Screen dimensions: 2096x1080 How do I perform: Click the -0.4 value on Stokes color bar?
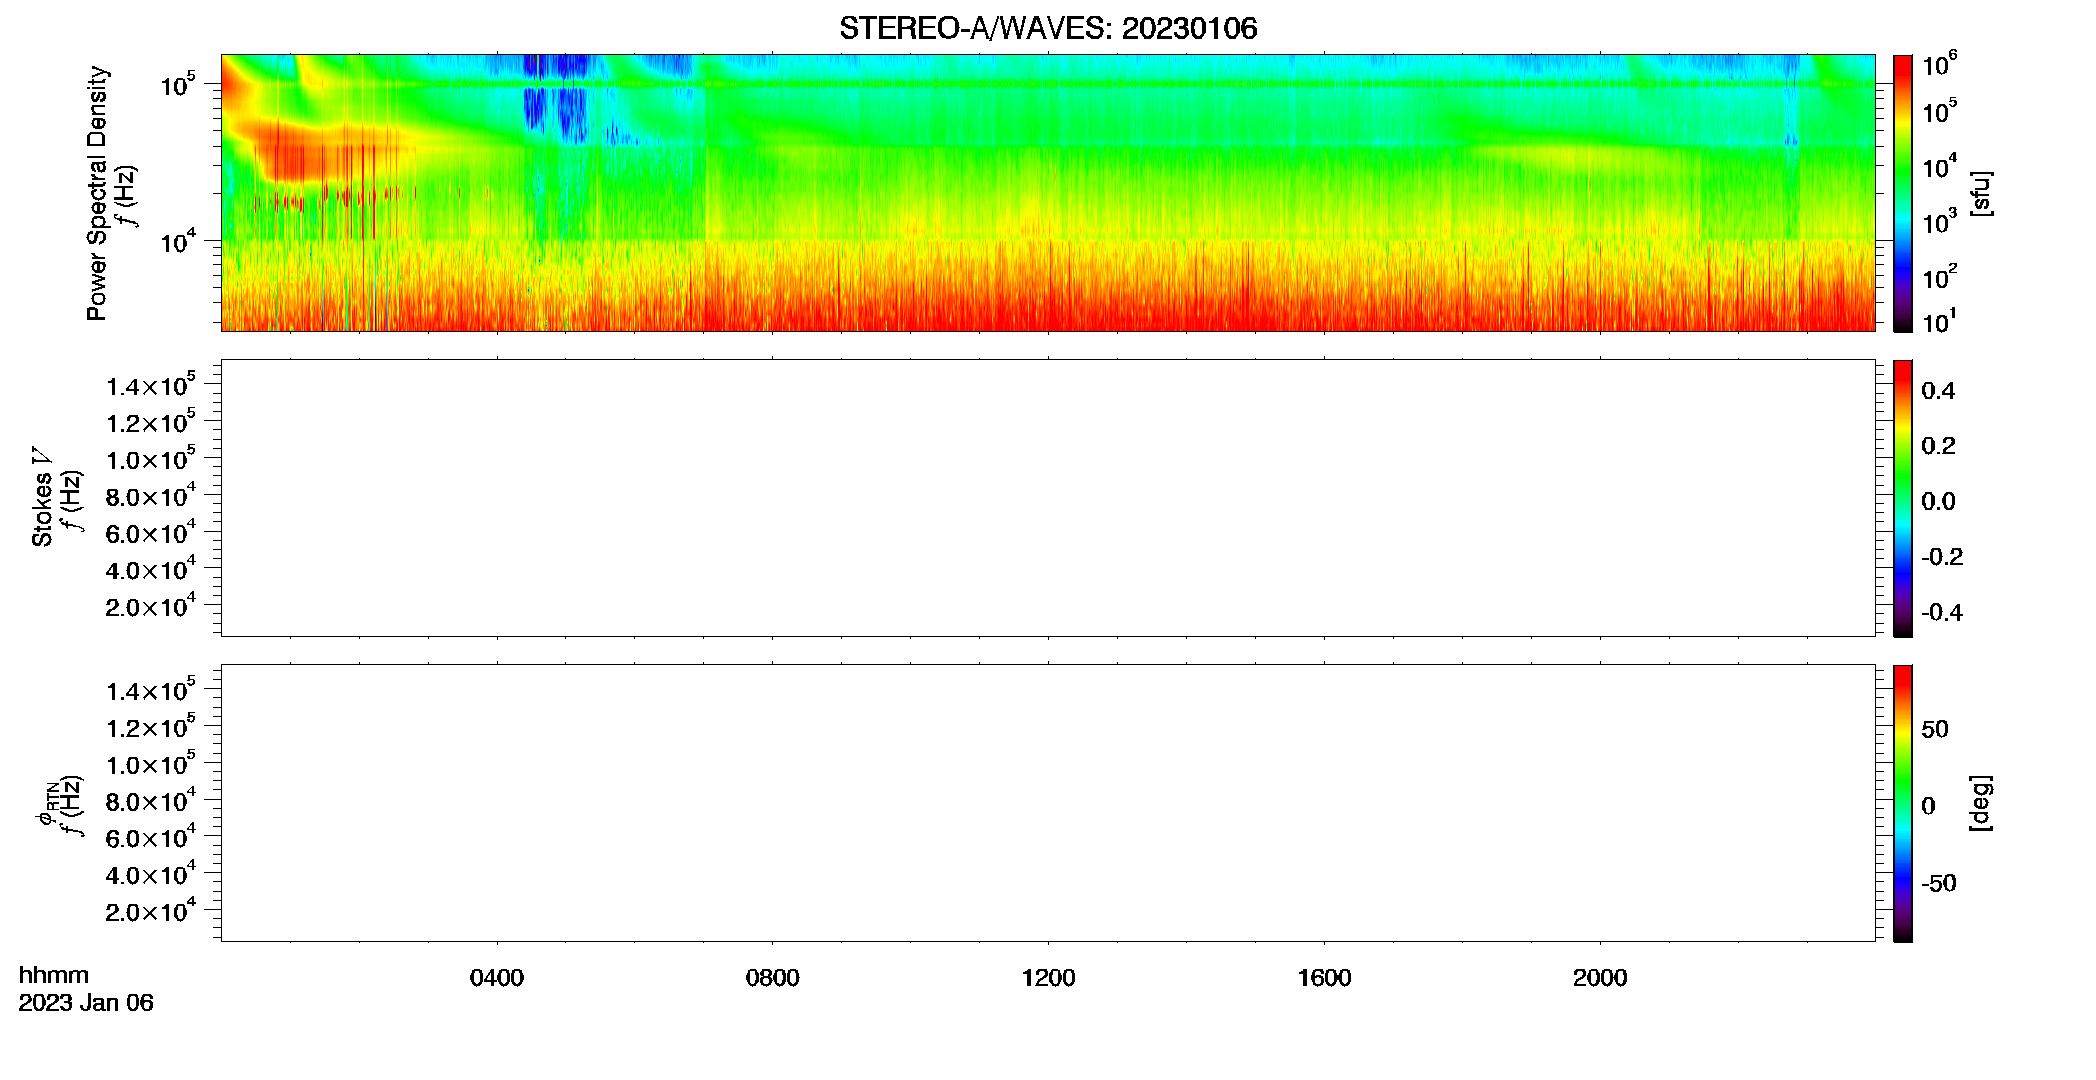tap(1942, 613)
